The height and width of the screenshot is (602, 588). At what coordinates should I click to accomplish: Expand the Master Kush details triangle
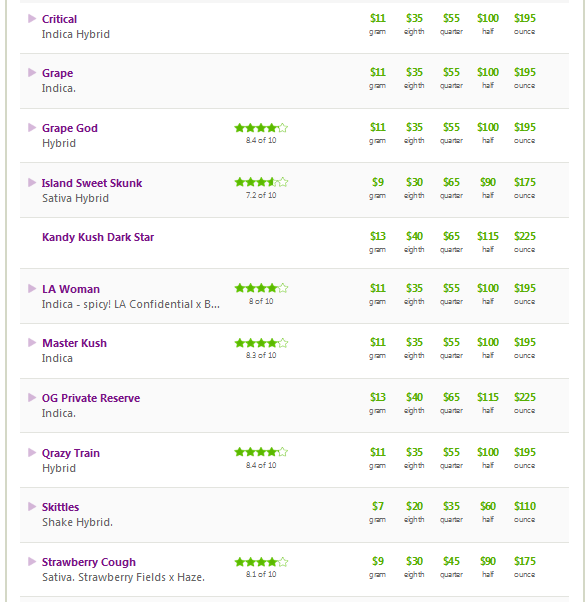[32, 342]
